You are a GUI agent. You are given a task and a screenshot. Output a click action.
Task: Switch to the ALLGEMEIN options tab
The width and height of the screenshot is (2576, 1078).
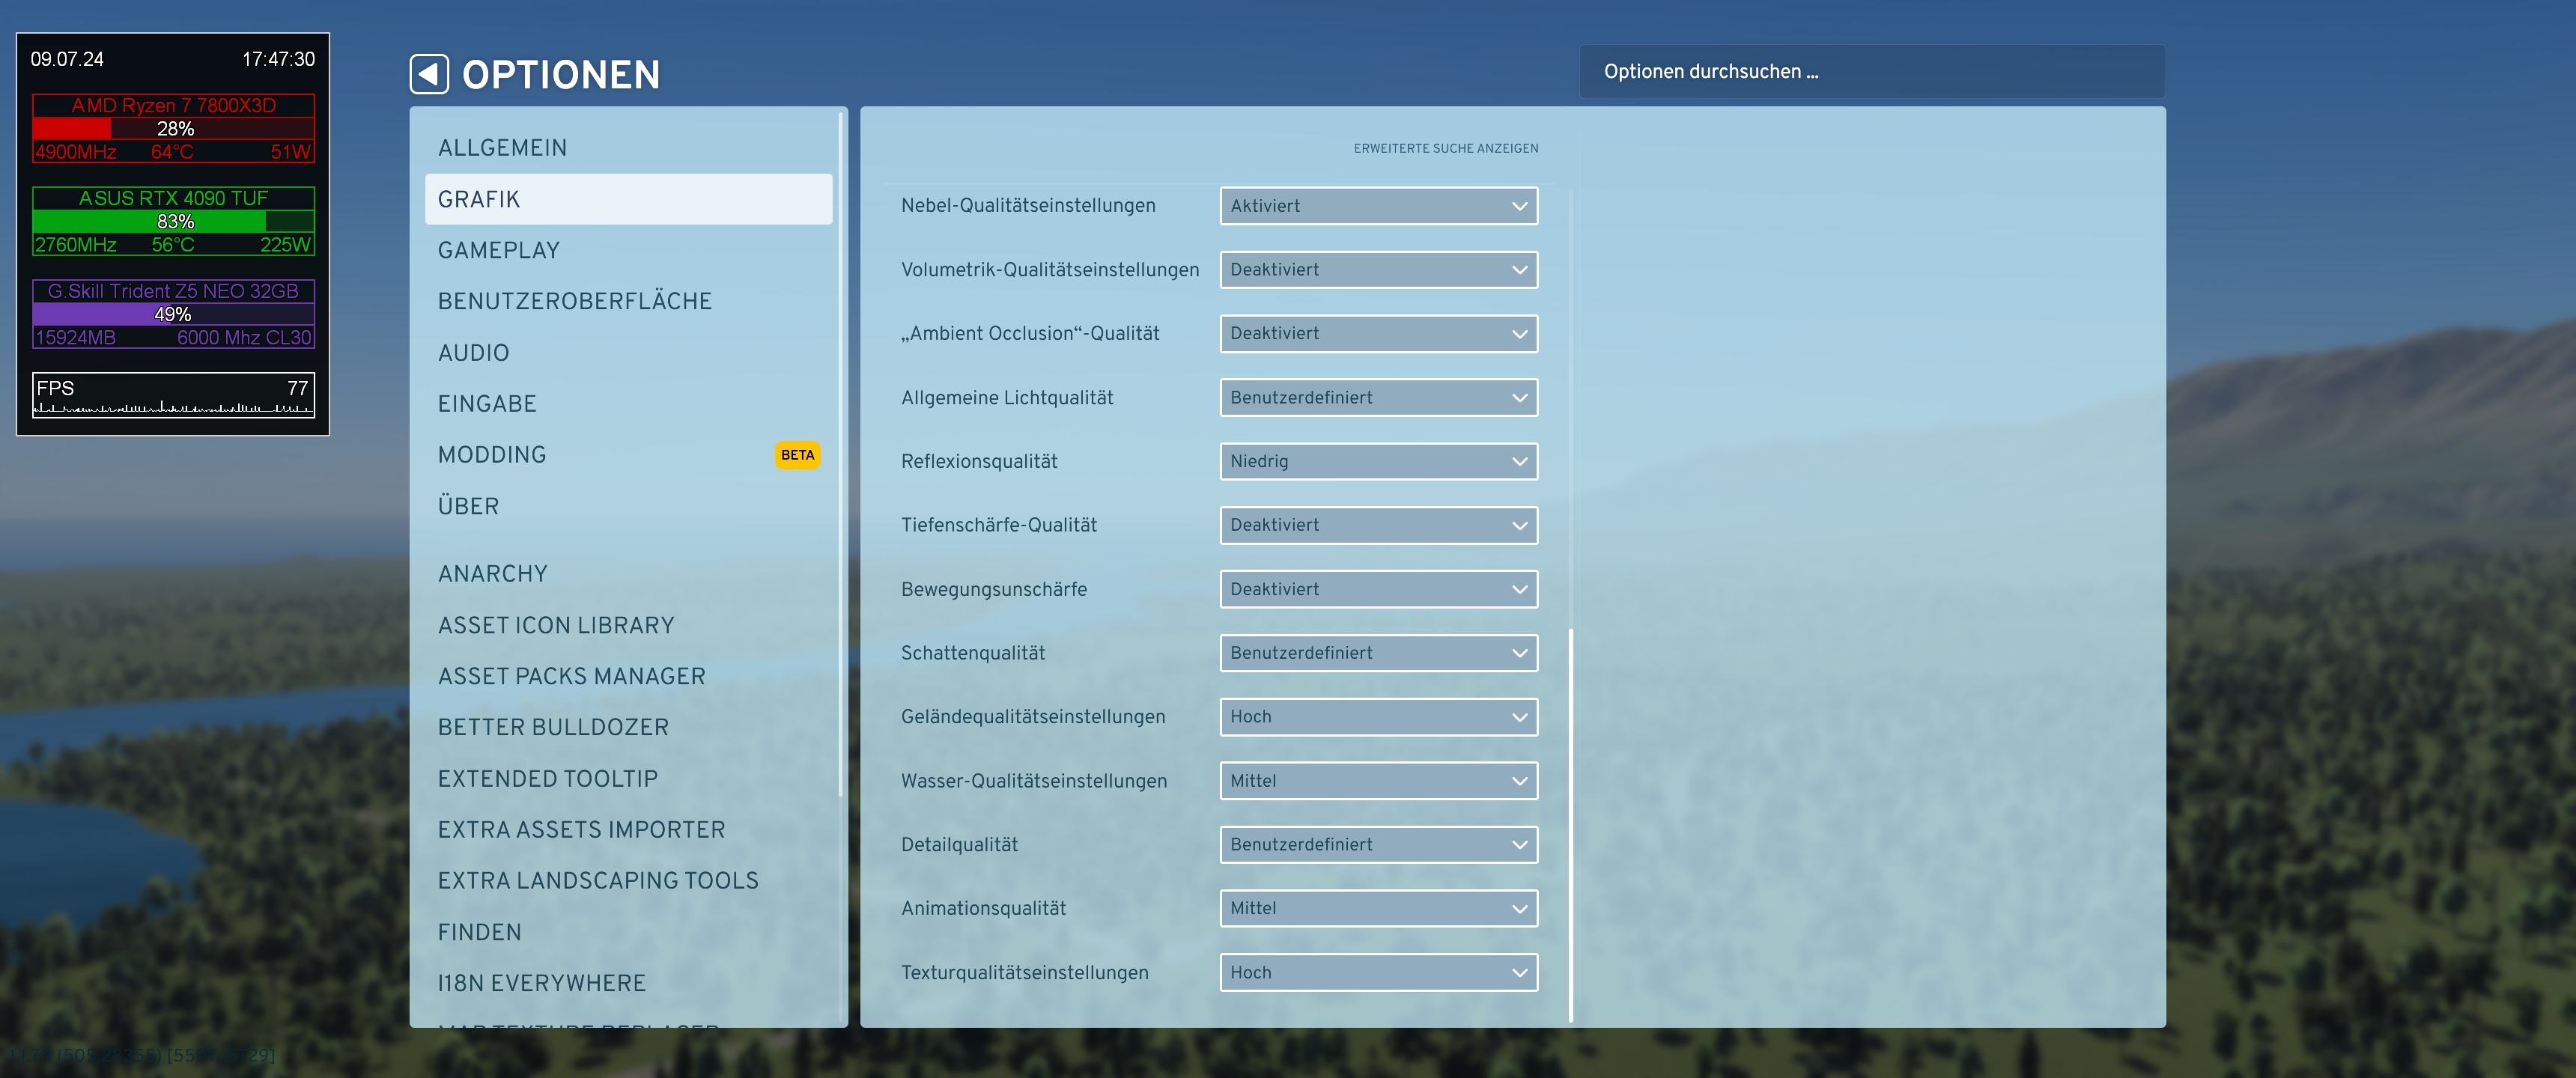click(x=502, y=148)
